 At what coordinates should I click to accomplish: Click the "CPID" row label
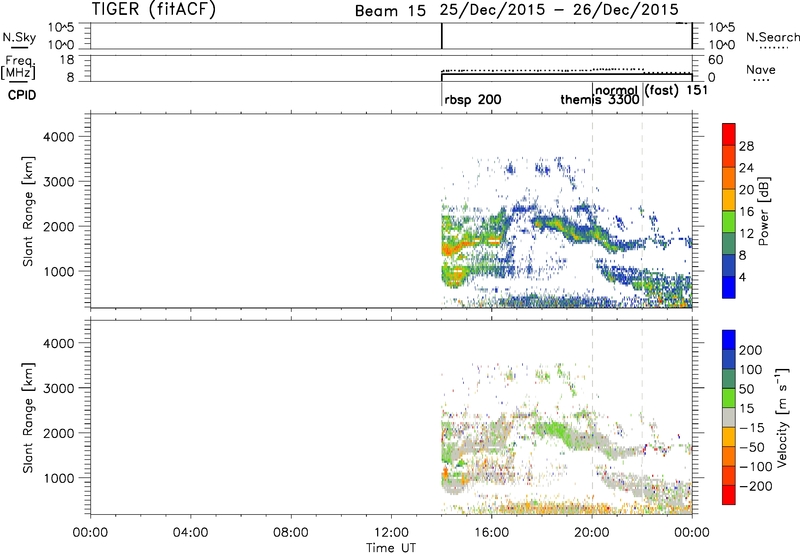[22, 95]
